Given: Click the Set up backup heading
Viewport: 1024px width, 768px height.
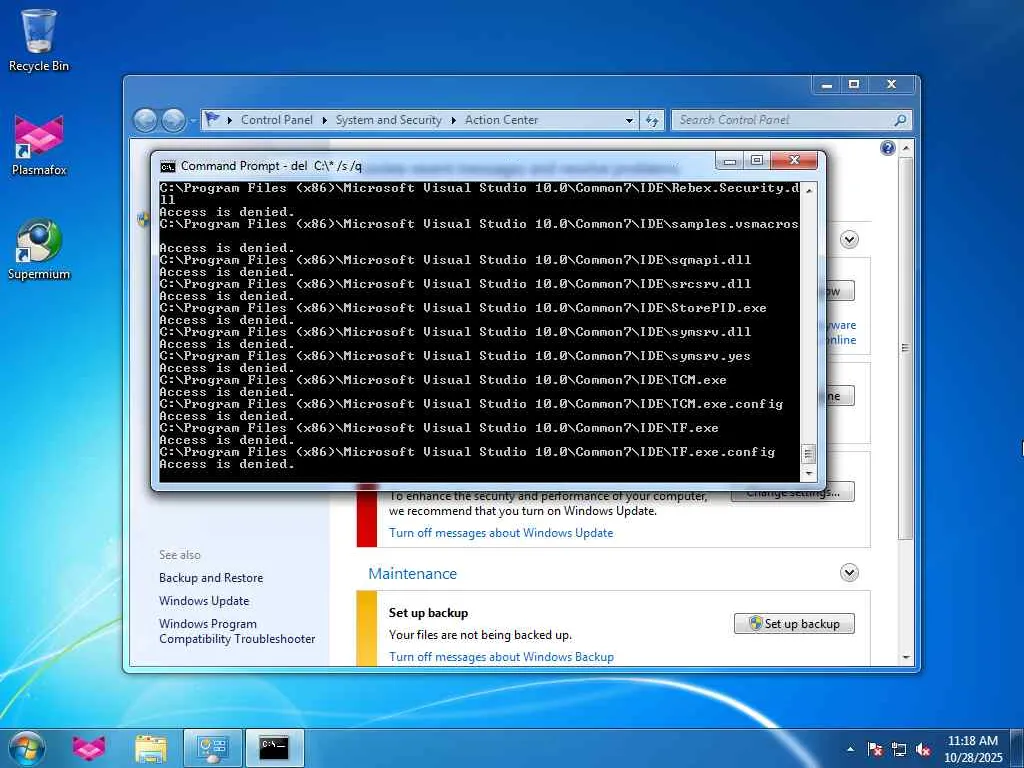Looking at the screenshot, I should point(428,613).
